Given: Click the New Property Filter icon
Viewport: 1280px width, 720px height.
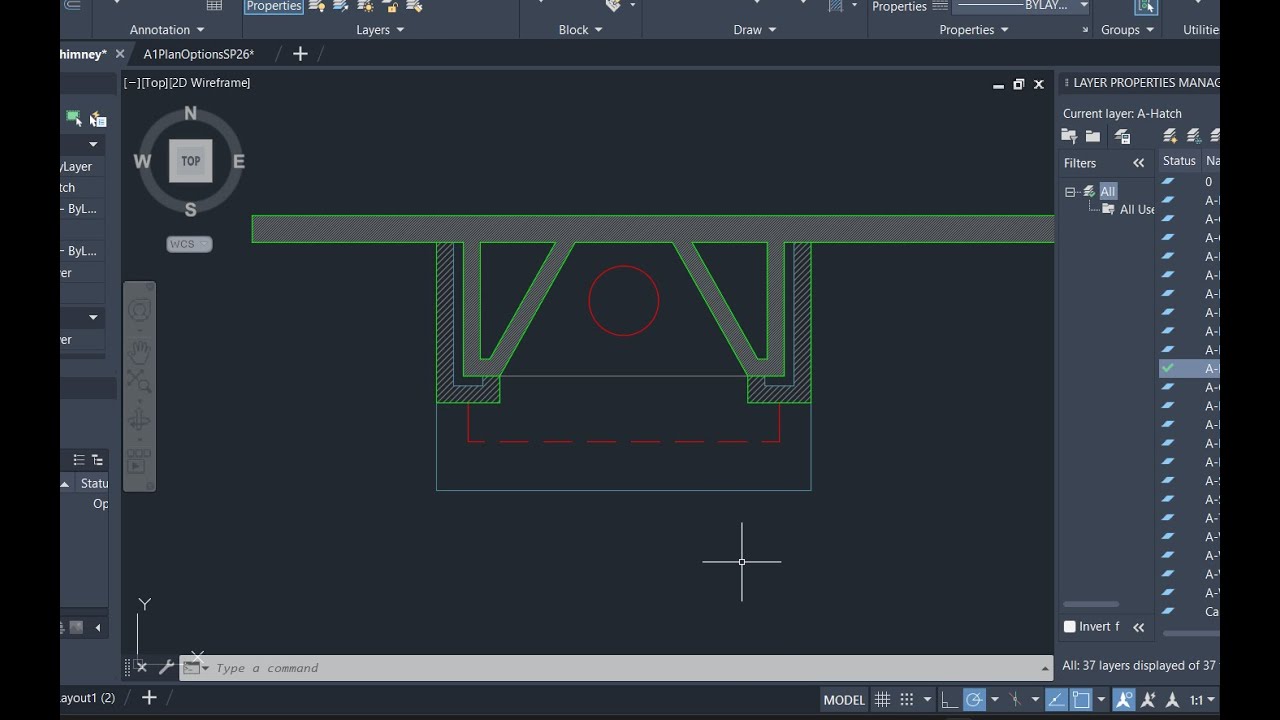Looking at the screenshot, I should tap(1069, 136).
